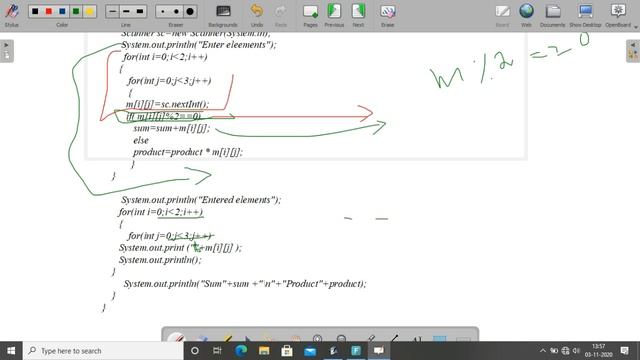Viewport: 640px width, 360px height.
Task: Click Show Desktop
Action: click(x=585, y=16)
